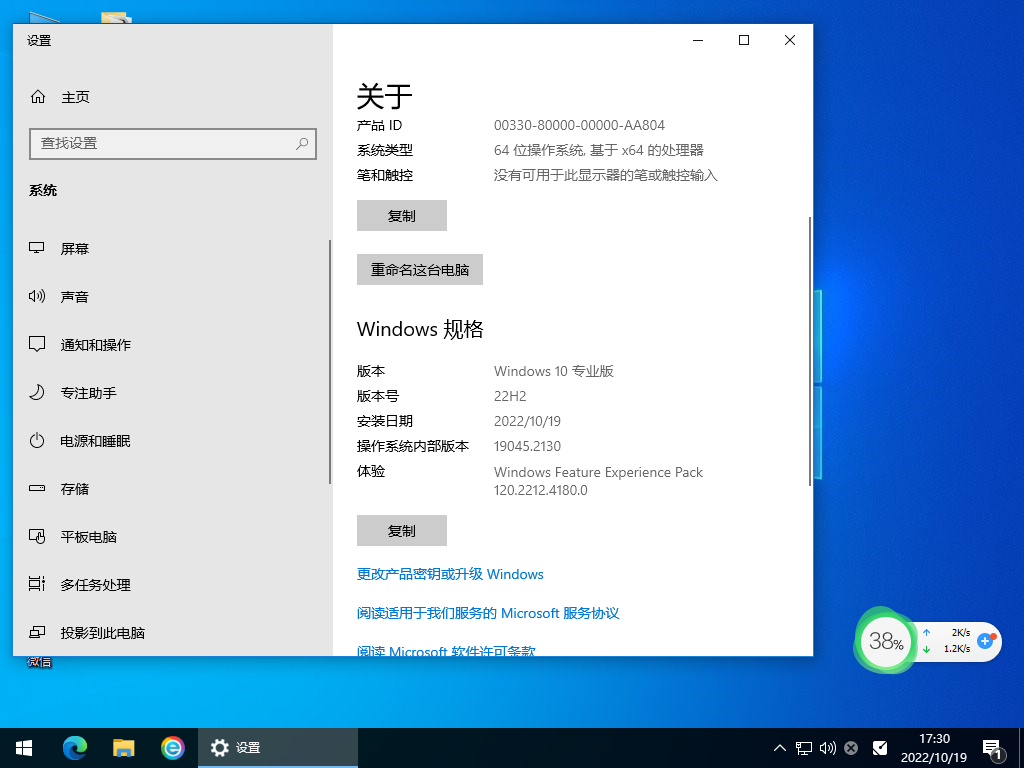Open the Start menu

coord(22,747)
